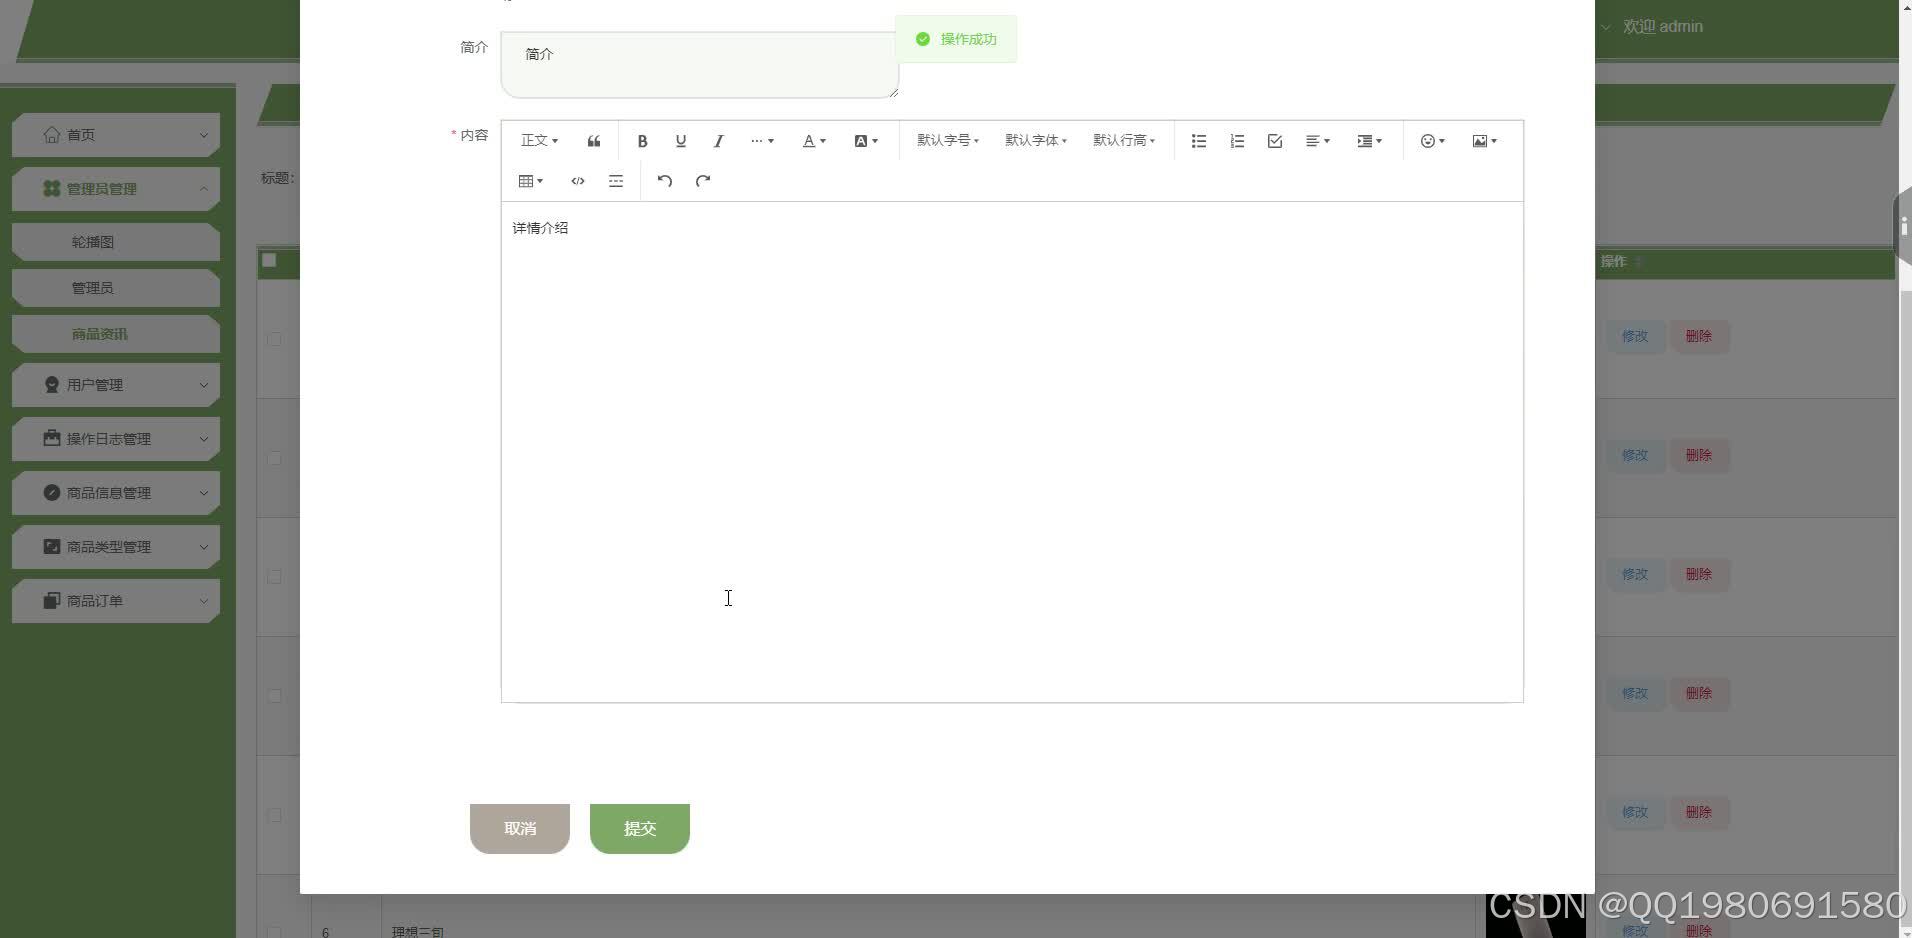Open the font color picker

click(814, 141)
